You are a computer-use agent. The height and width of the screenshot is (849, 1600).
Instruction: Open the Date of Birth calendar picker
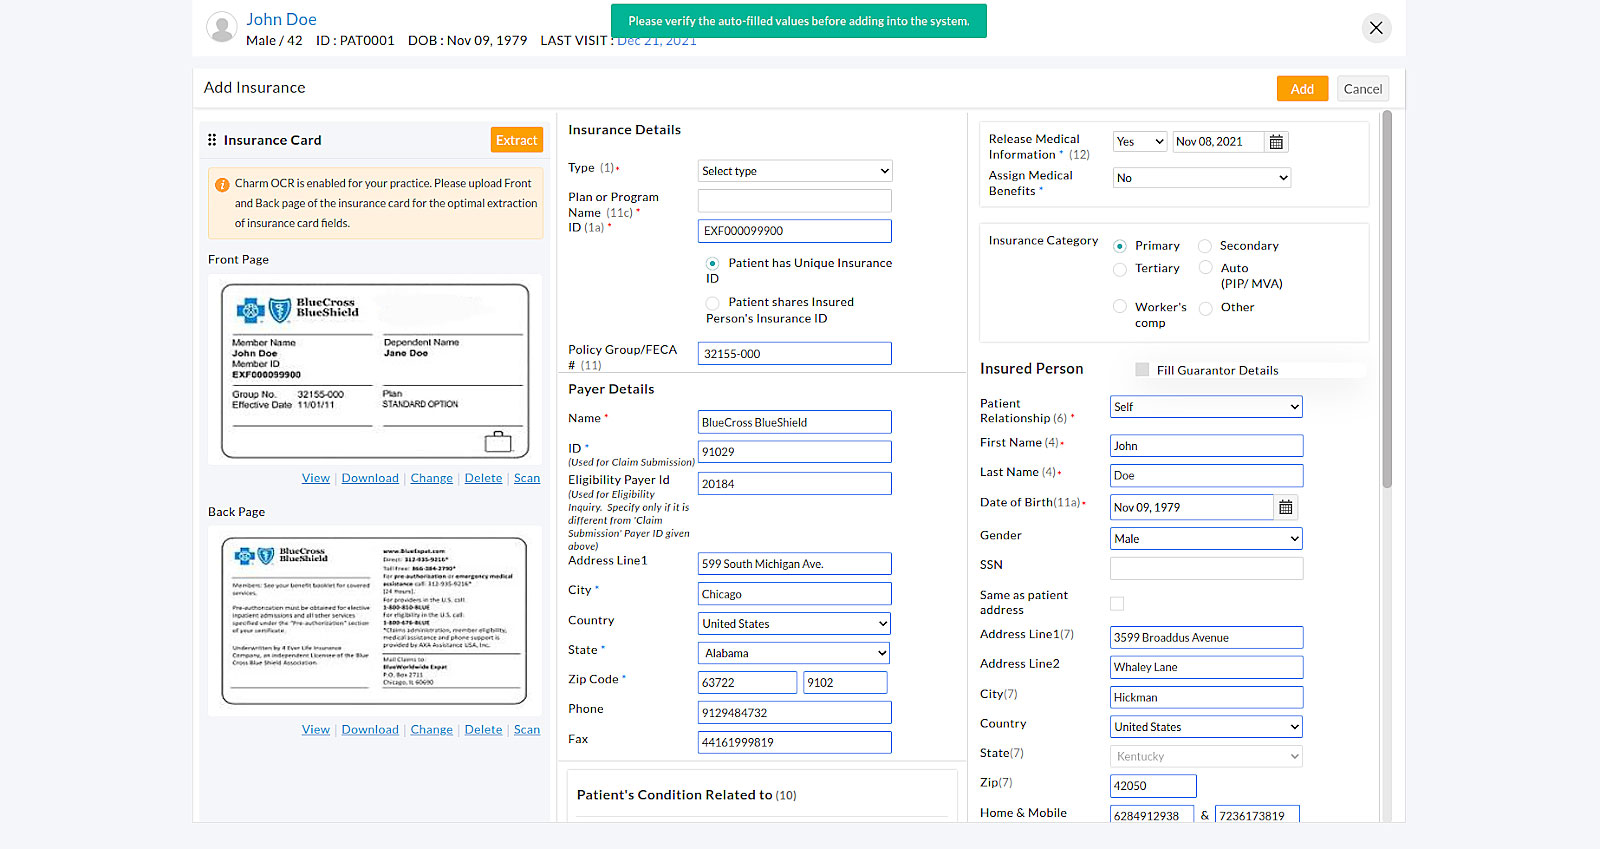coord(1286,508)
